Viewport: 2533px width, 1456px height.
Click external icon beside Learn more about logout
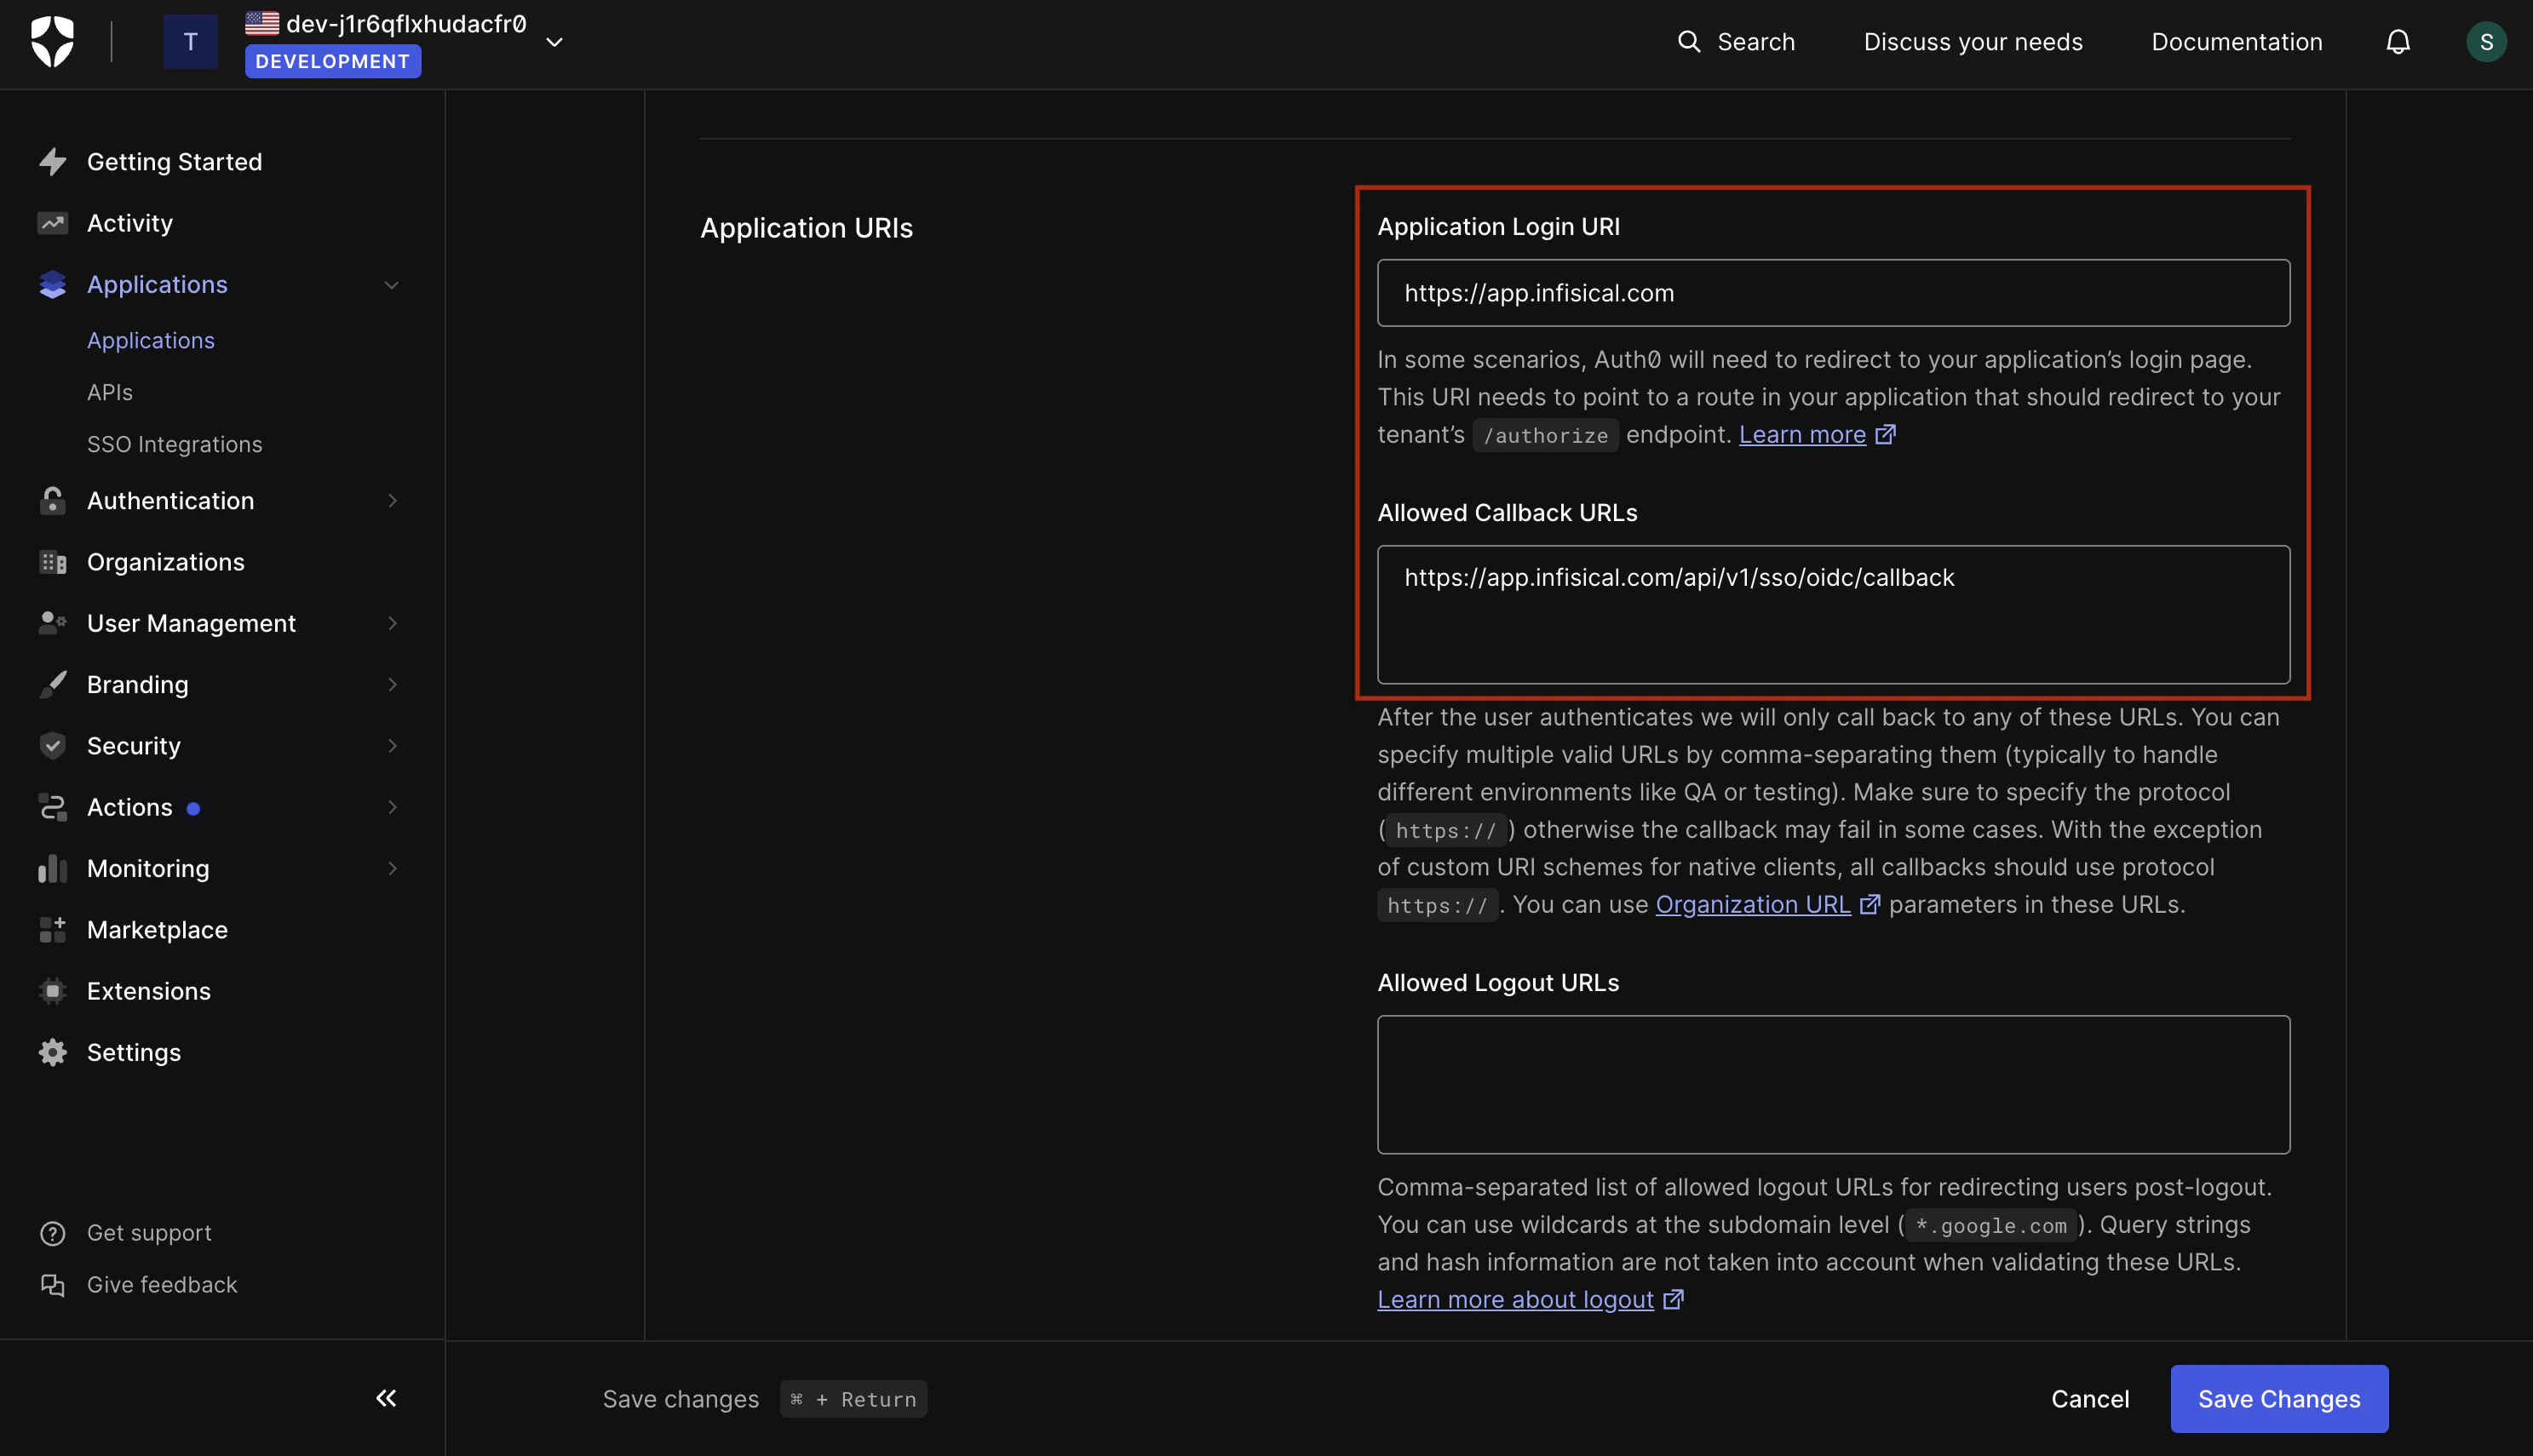click(x=1673, y=1299)
